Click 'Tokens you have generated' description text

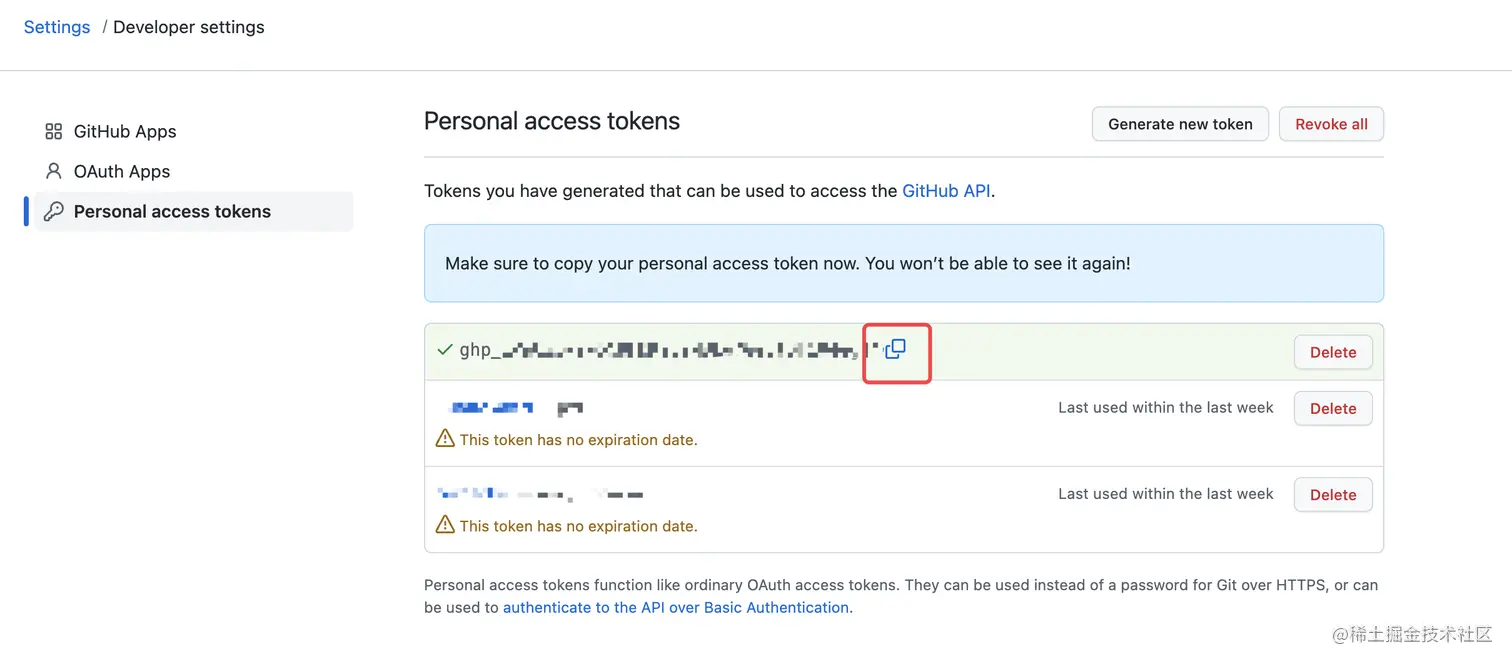[709, 190]
